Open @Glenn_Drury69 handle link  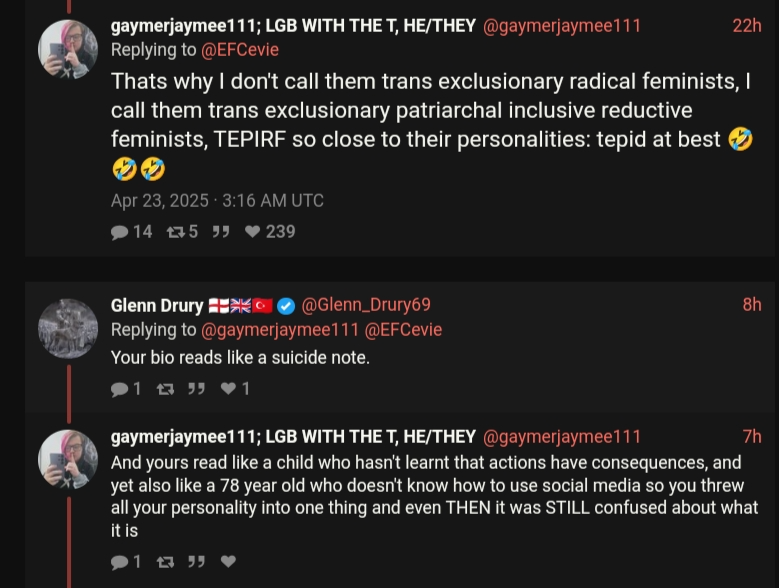(x=366, y=304)
